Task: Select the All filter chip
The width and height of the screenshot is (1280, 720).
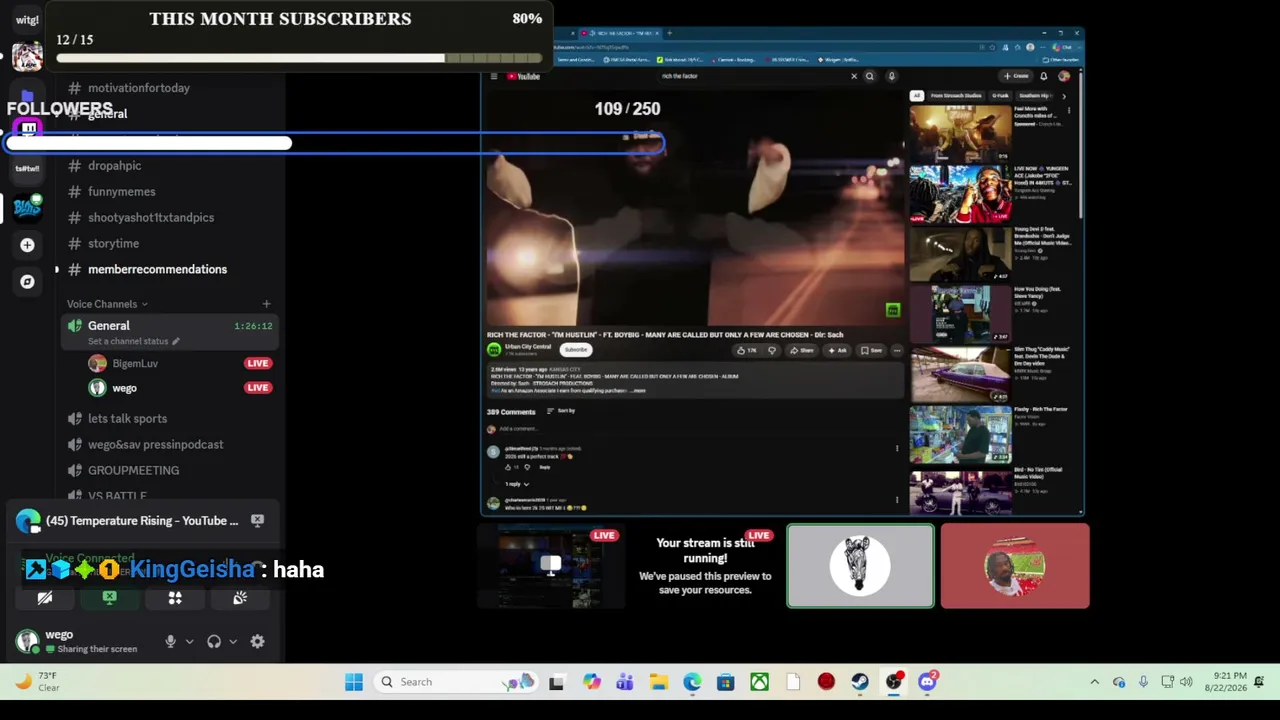Action: (x=916, y=96)
